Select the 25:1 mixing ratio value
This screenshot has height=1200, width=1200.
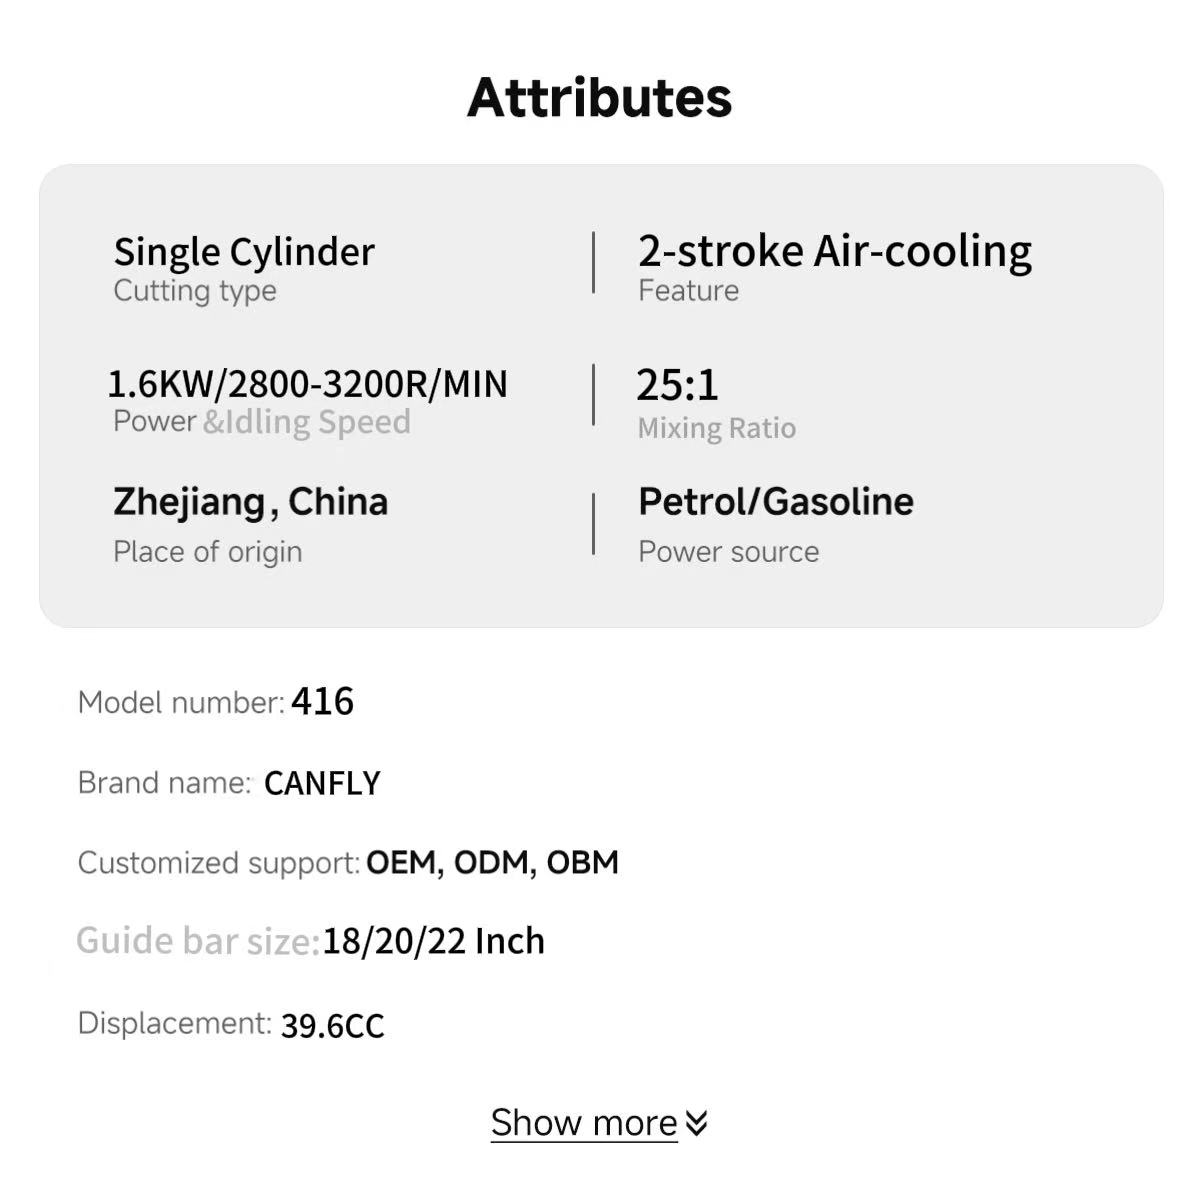[x=678, y=385]
